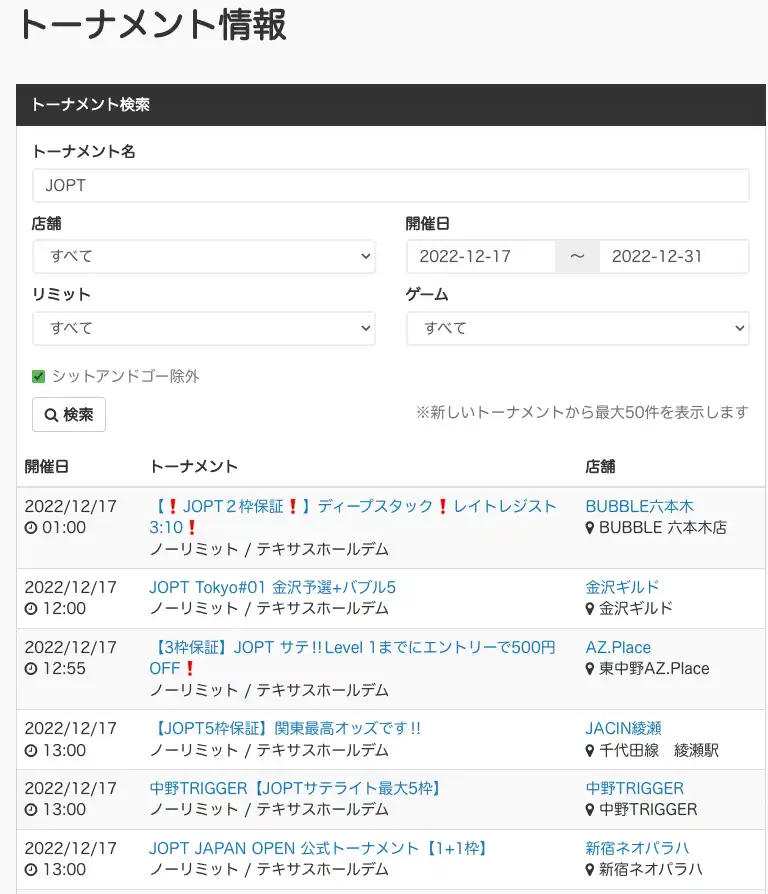Open JOPT Tokyo#01 金沢予選+バブル5 link
This screenshot has height=894, width=768.
click(273, 587)
